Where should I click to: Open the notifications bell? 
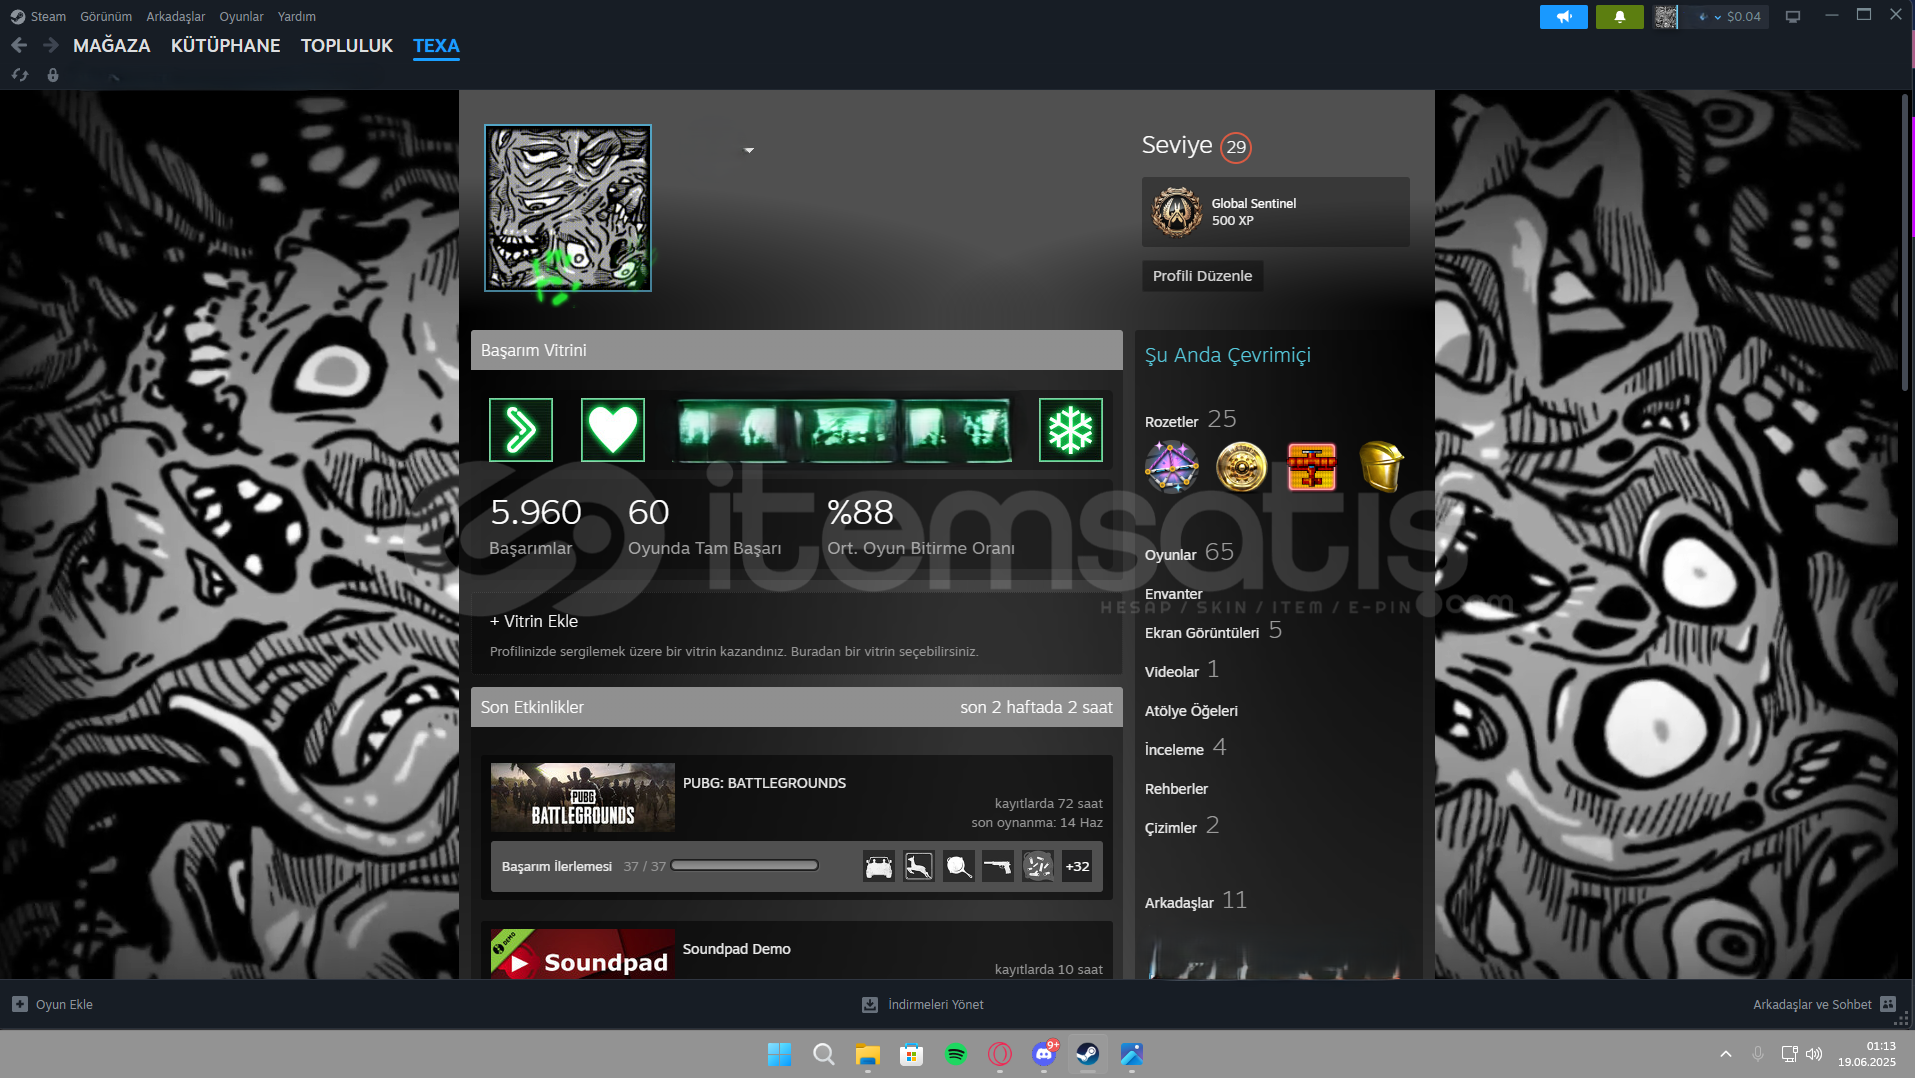pos(1619,16)
